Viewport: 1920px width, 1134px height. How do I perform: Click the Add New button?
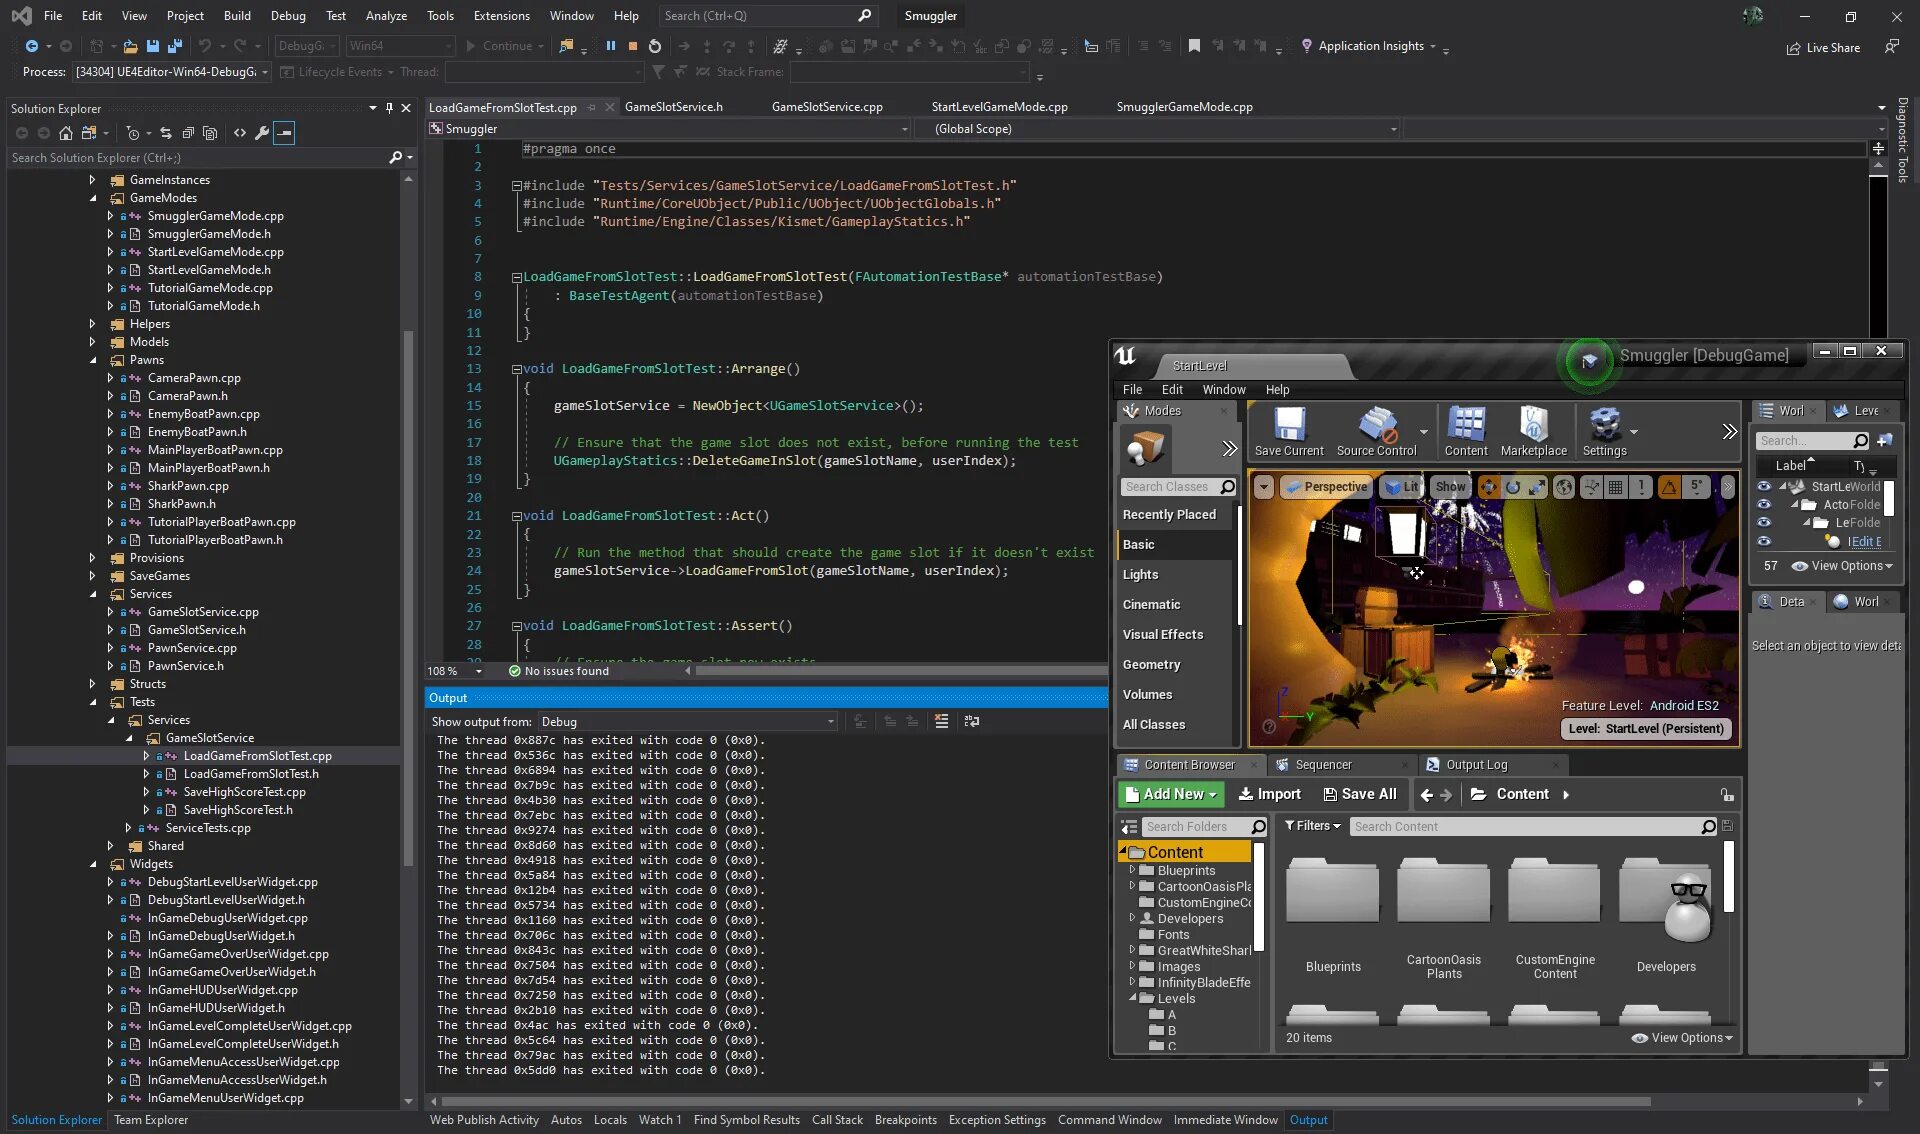pos(1171,794)
